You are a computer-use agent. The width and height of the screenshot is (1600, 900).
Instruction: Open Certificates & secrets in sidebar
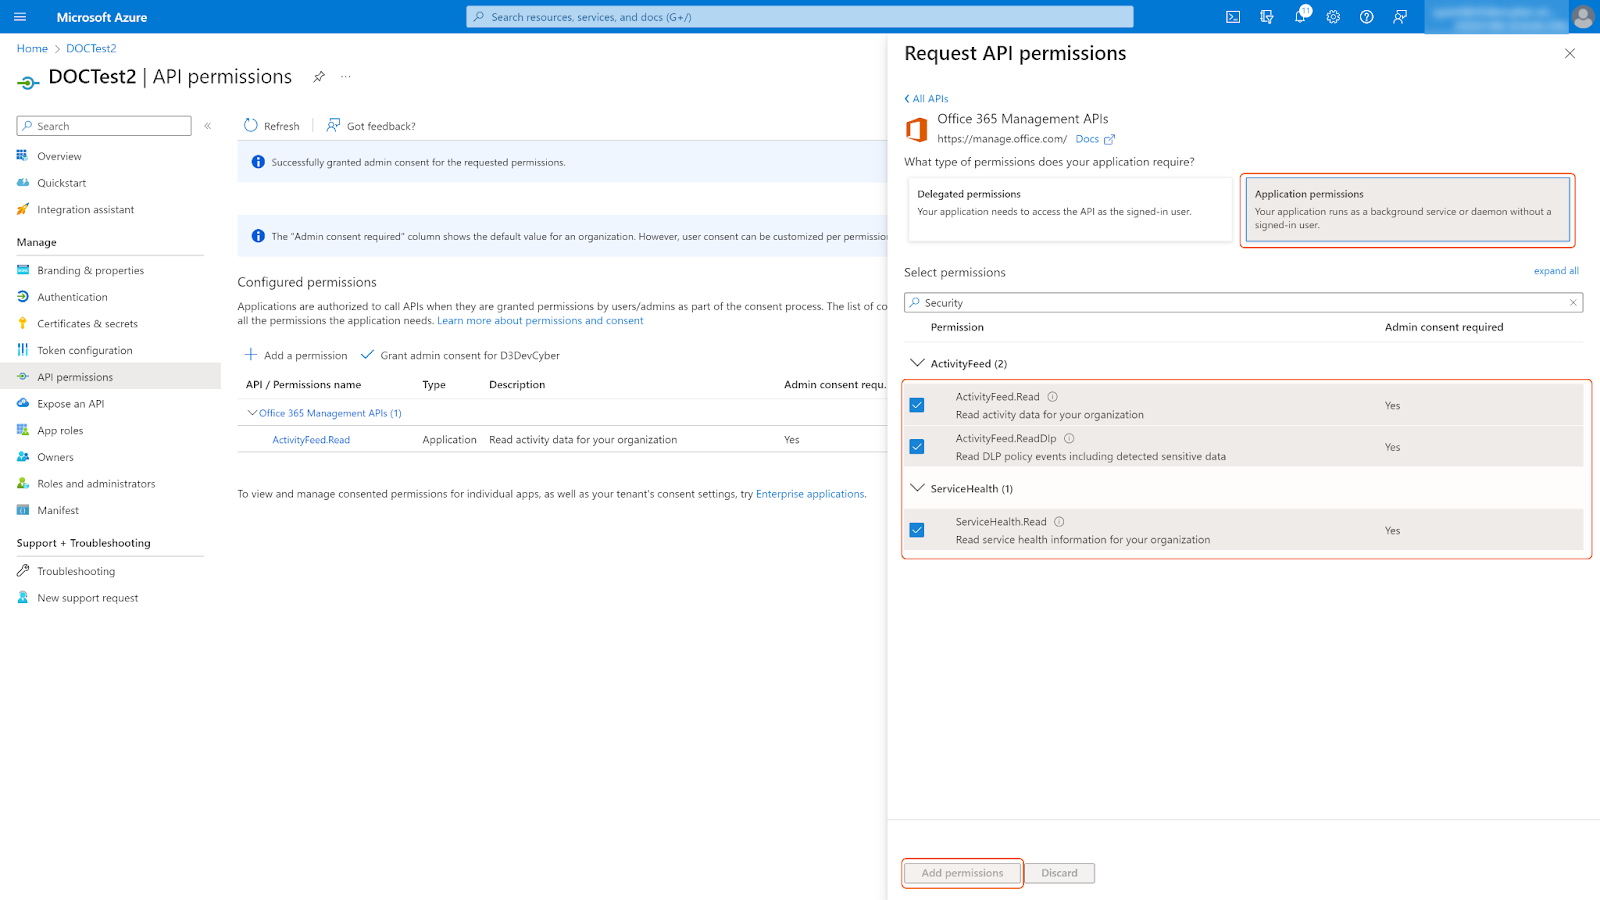pos(87,324)
